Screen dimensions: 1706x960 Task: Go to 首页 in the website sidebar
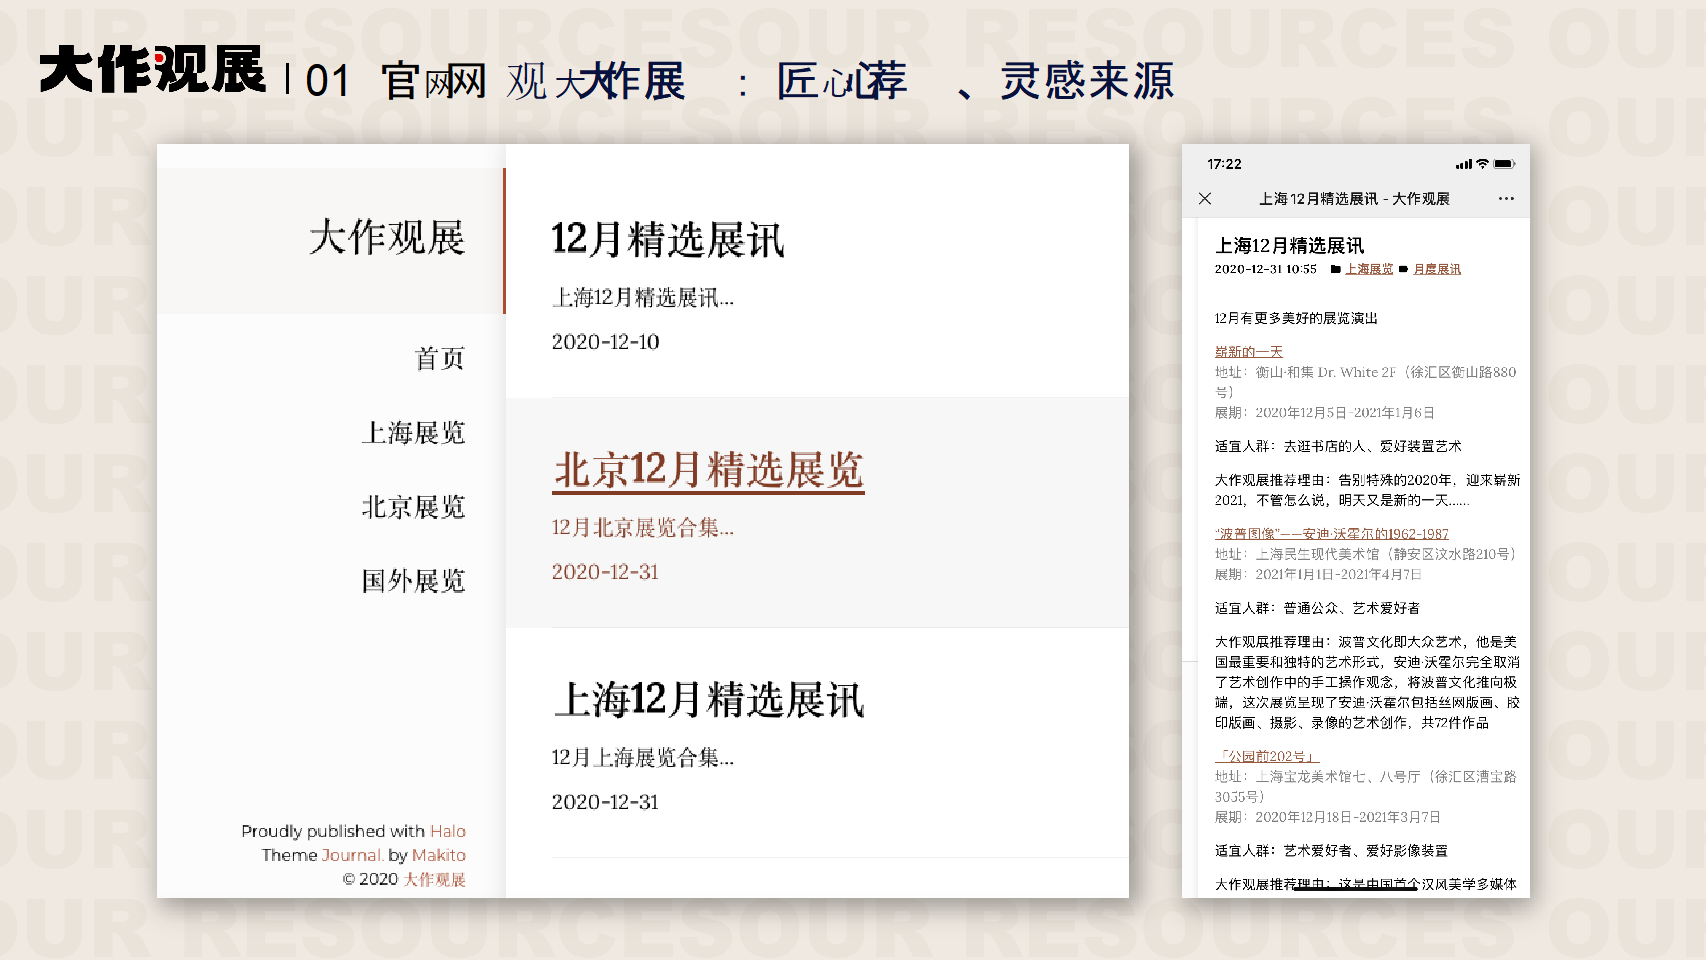point(440,358)
